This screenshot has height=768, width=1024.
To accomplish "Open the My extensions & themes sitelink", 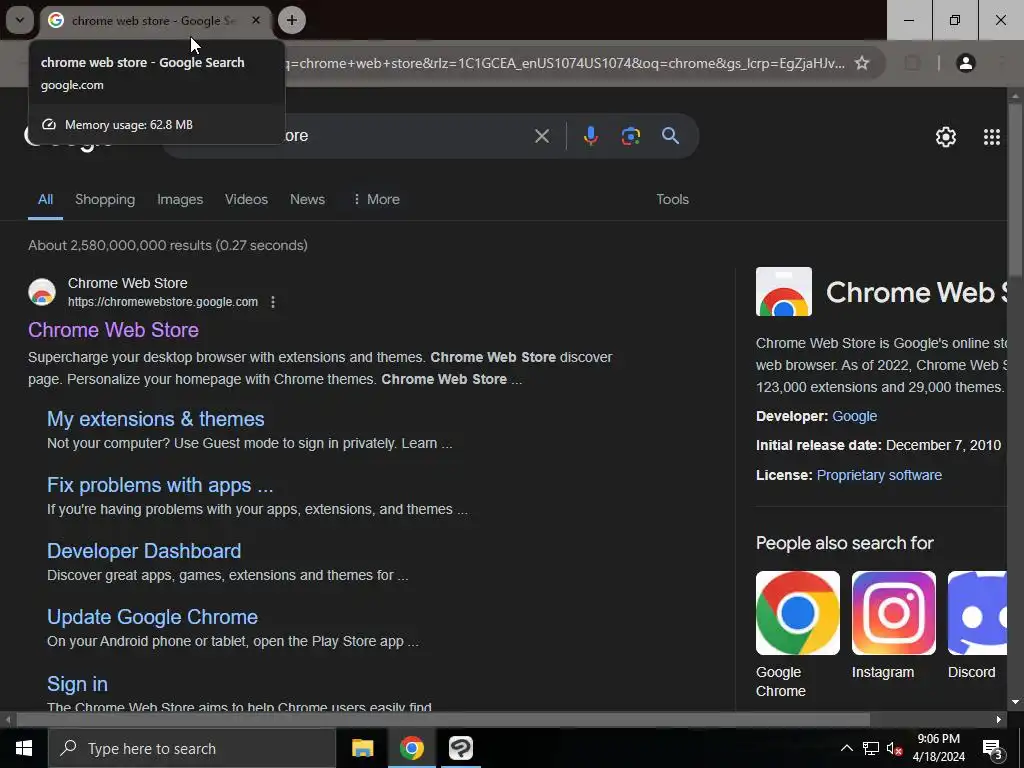I will pyautogui.click(x=155, y=419).
